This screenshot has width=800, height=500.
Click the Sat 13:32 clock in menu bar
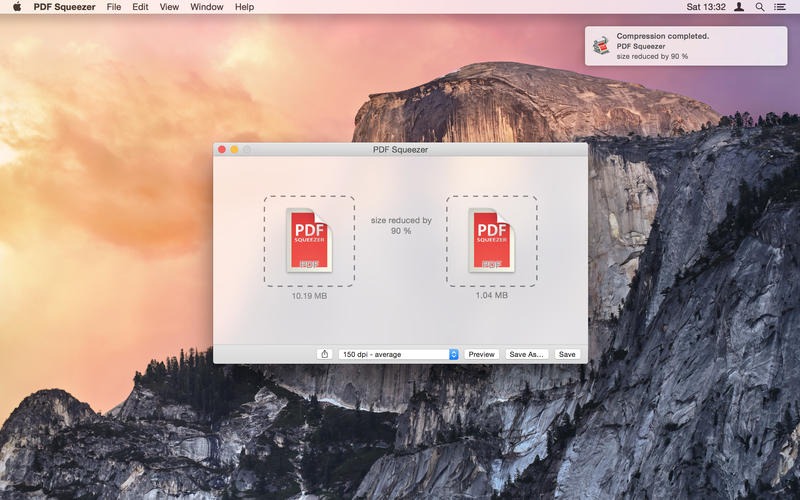point(706,7)
